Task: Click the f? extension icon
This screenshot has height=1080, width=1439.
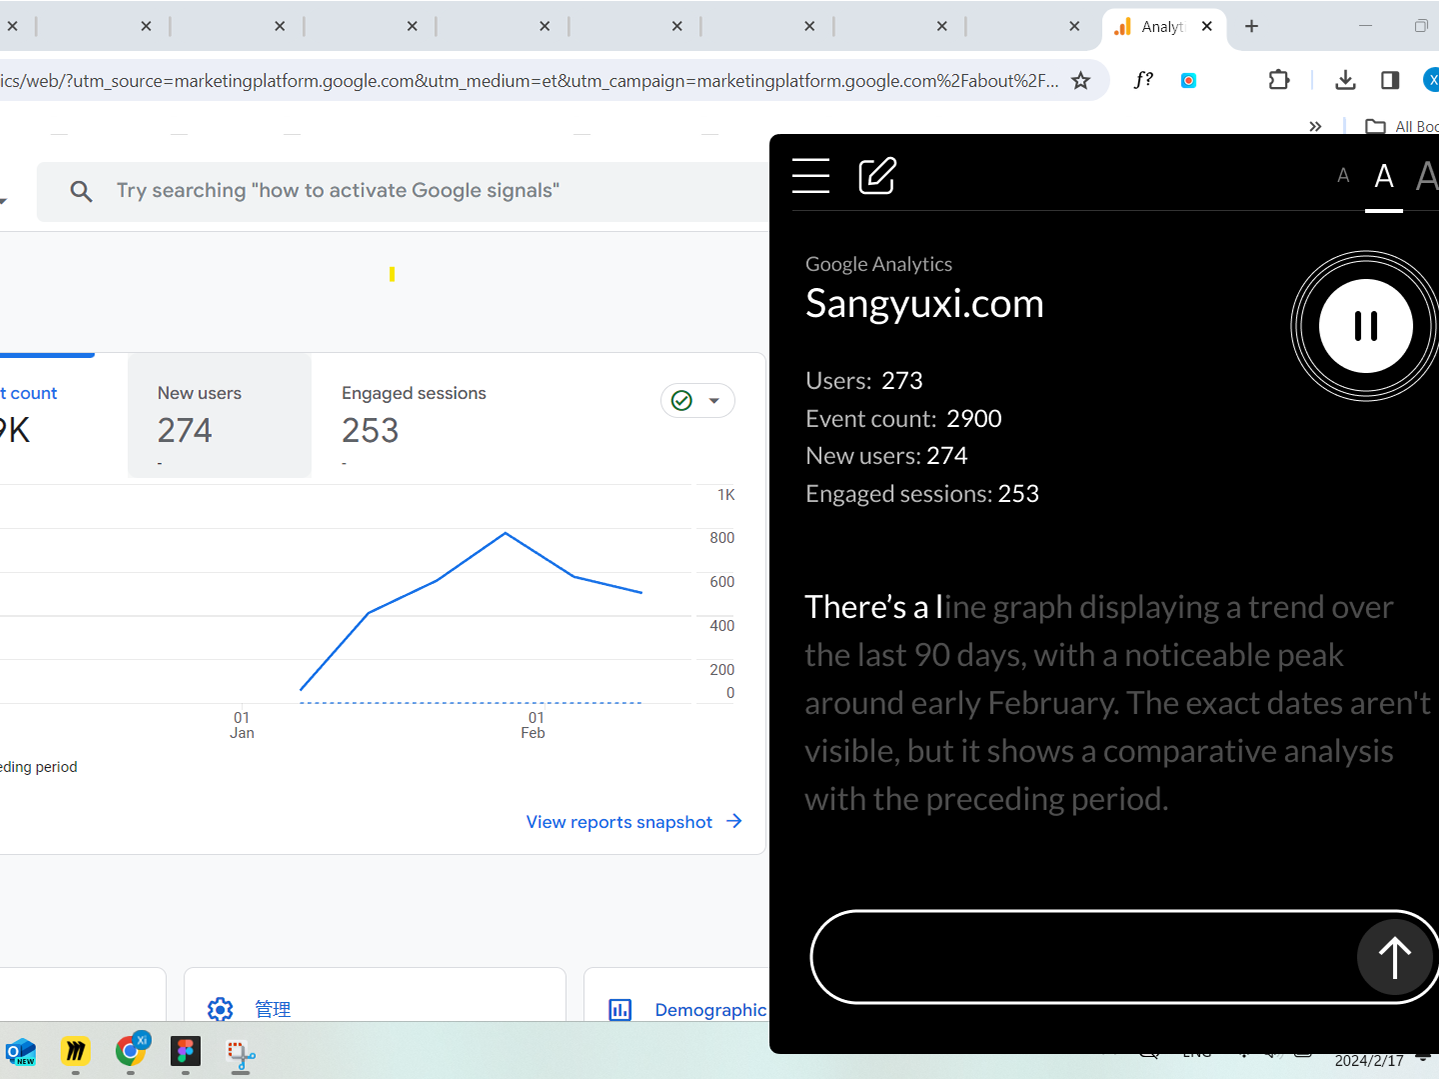Action: click(x=1143, y=80)
